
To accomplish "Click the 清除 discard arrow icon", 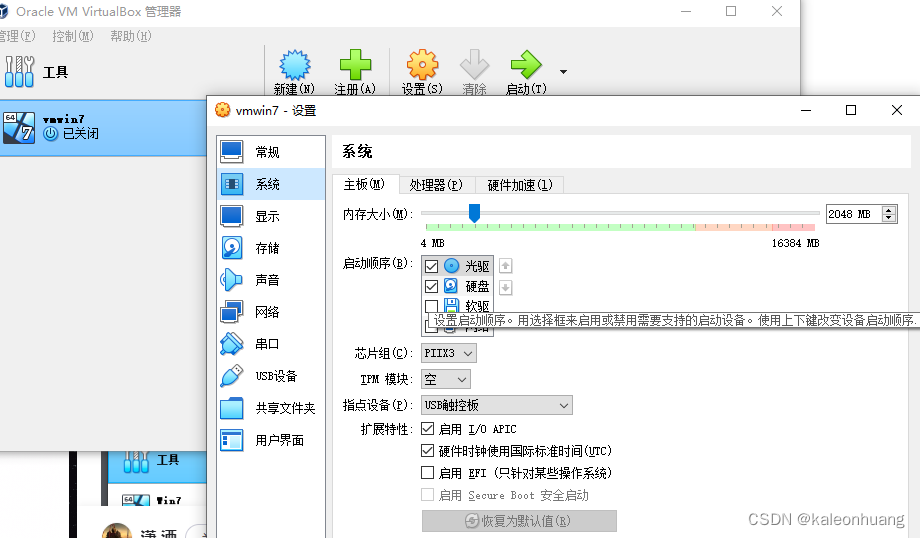I will (x=474, y=65).
